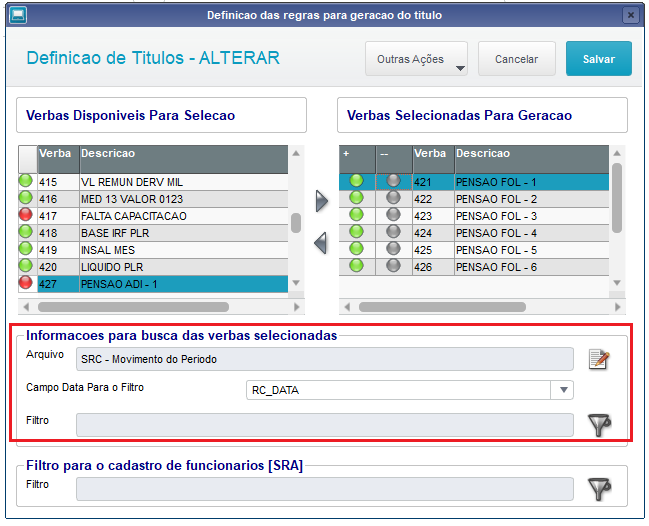This screenshot has width=649, height=526.
Task: Open the Arquivo edit notepad icon
Action: [x=599, y=359]
